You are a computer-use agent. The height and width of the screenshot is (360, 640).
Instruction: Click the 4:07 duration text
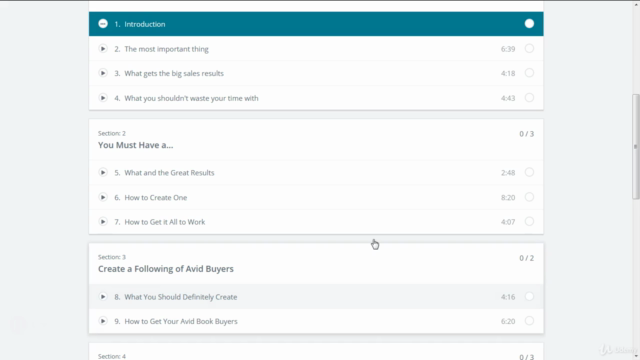[508, 222]
